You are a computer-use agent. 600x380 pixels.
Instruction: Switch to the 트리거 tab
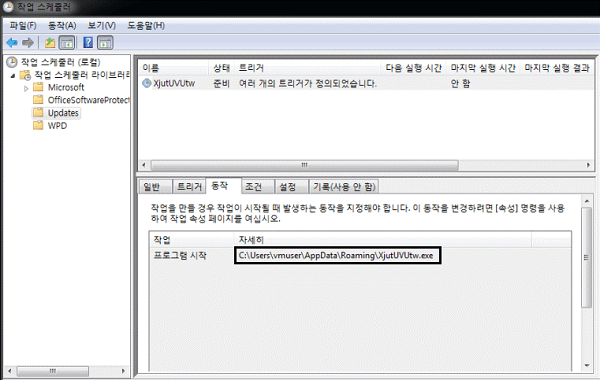(189, 186)
